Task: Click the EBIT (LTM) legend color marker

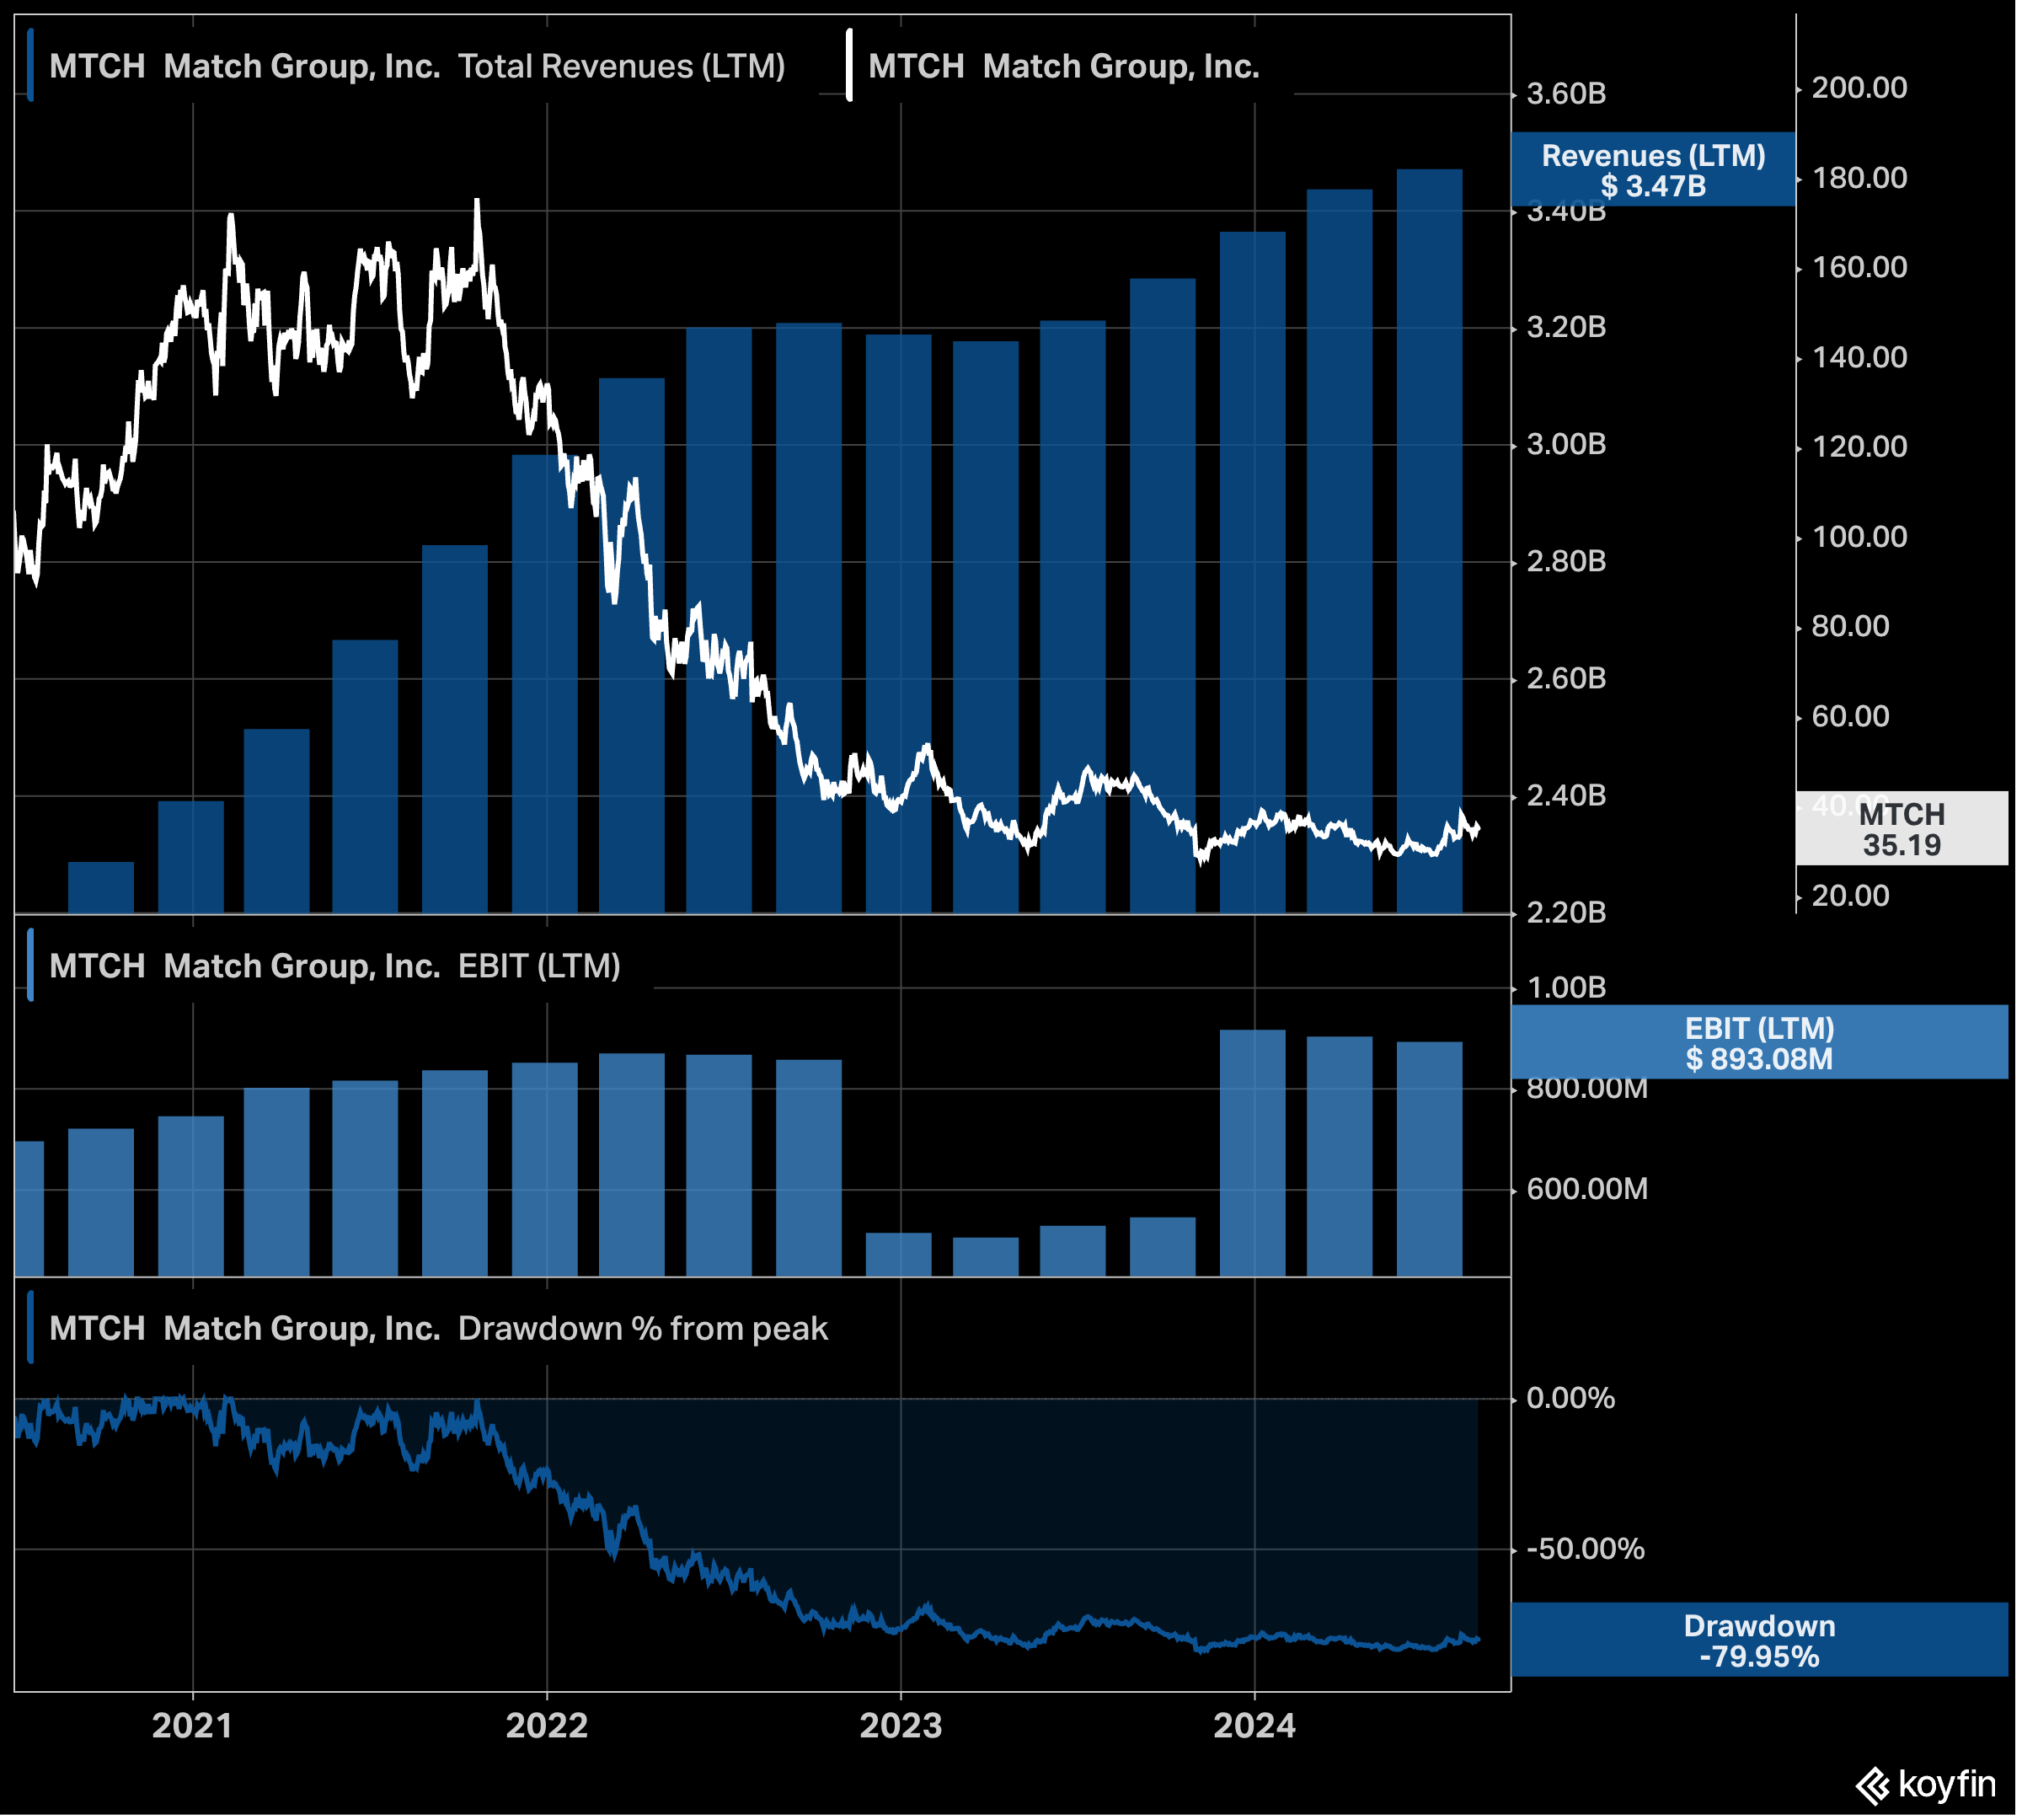Action: (31, 966)
